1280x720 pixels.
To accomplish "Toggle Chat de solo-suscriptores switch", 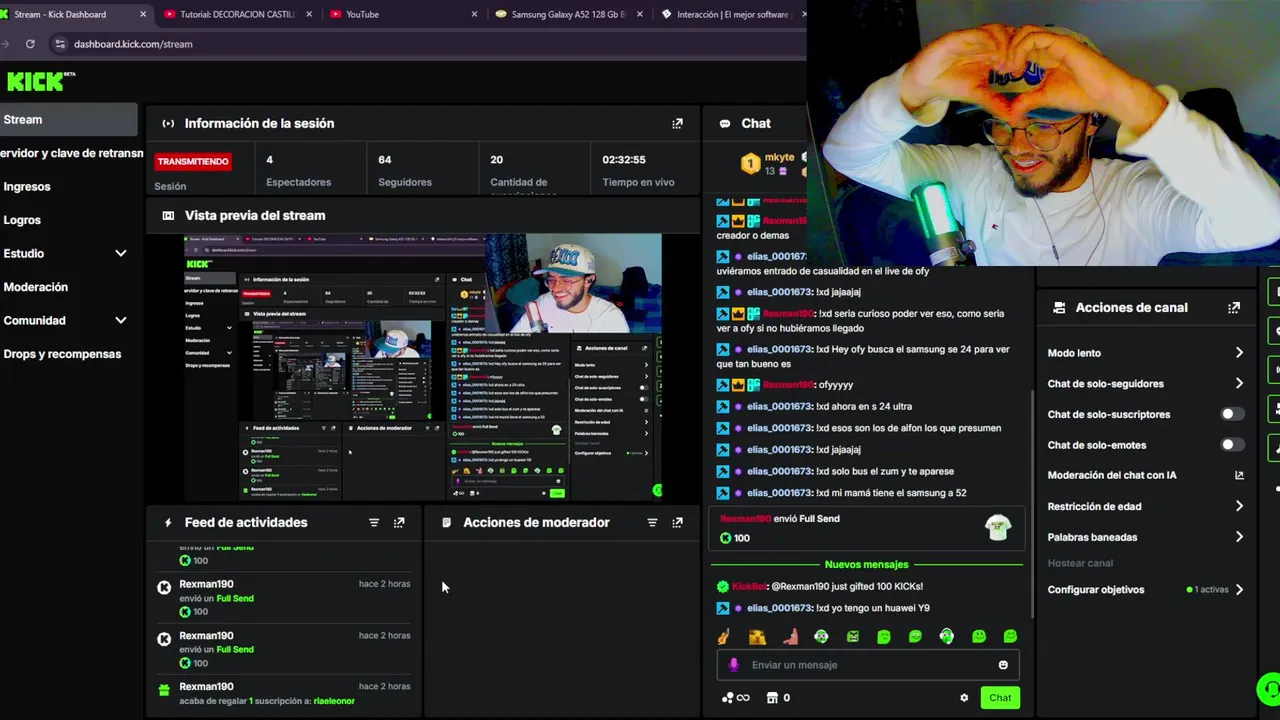I will [x=1232, y=414].
